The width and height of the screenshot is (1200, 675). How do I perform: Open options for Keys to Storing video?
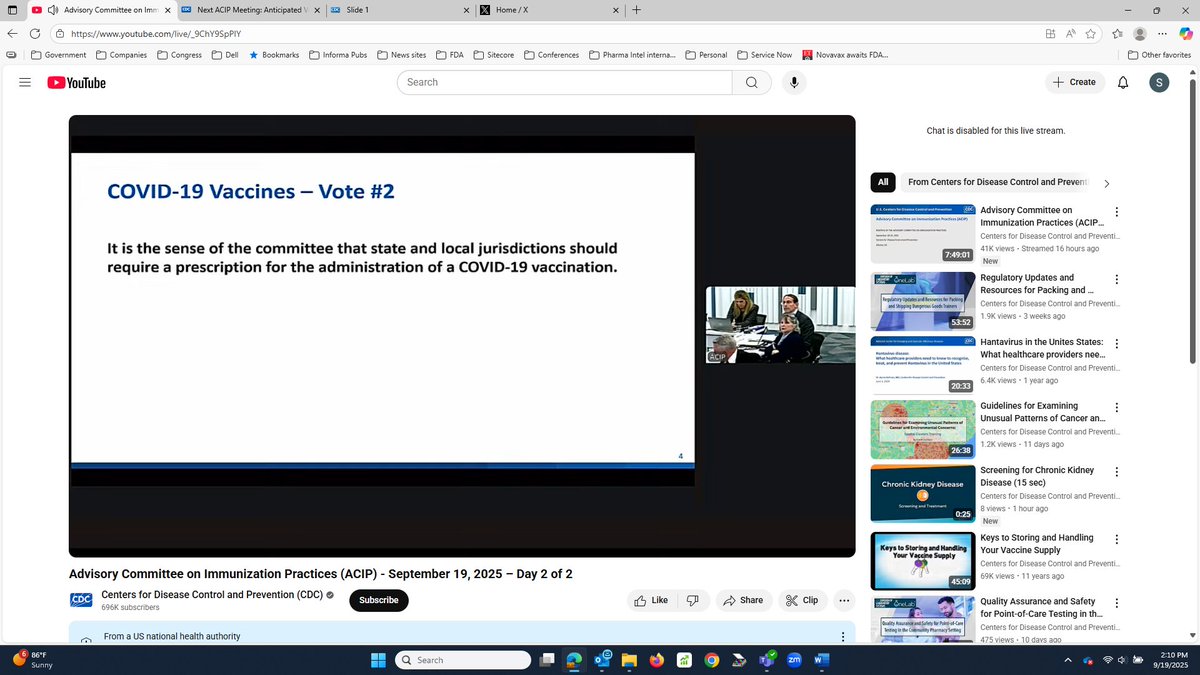pyautogui.click(x=1117, y=539)
